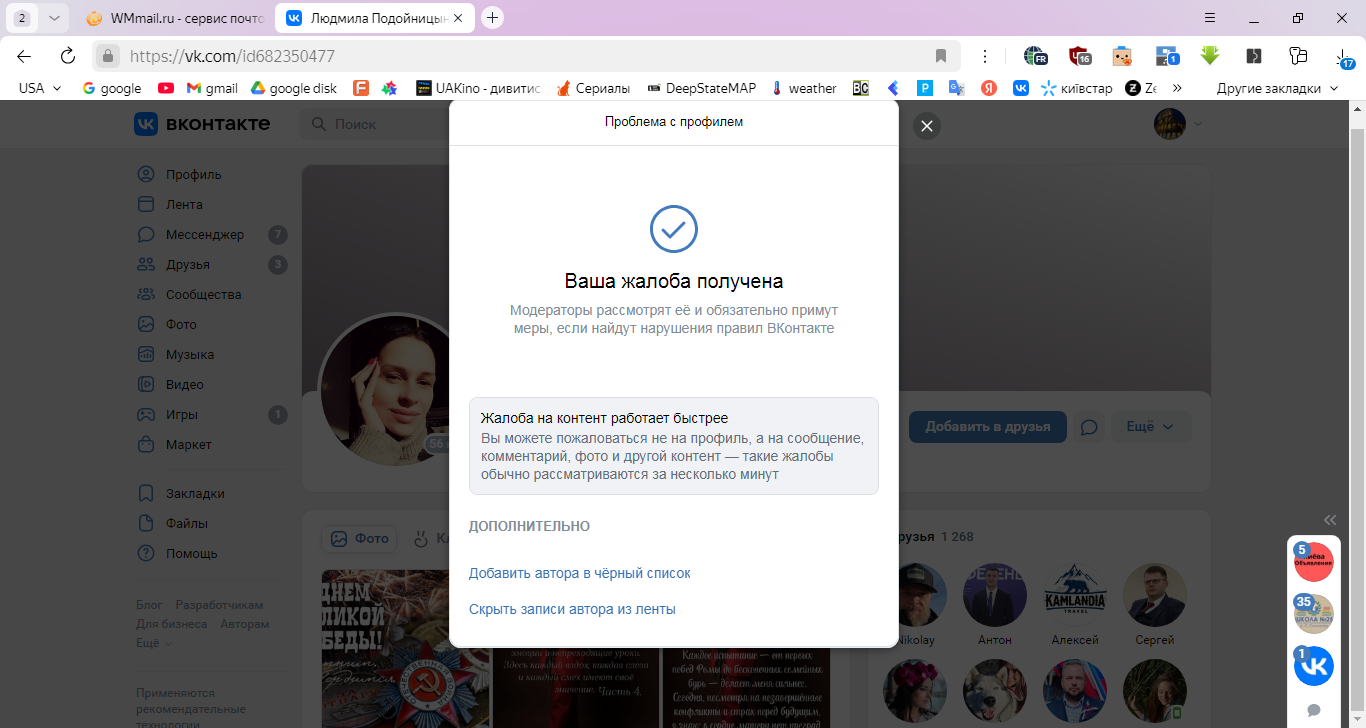
Task: Click the Маркет bag icon
Action: (x=146, y=444)
